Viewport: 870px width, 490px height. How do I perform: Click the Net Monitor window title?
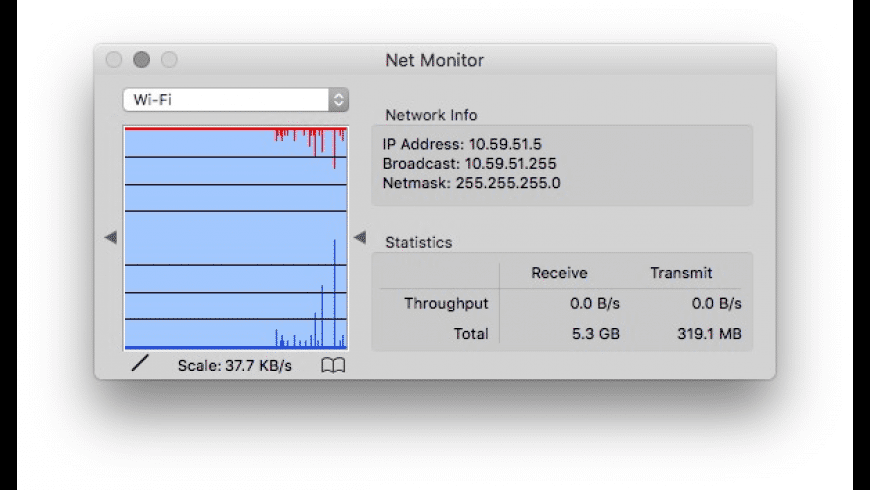point(434,60)
